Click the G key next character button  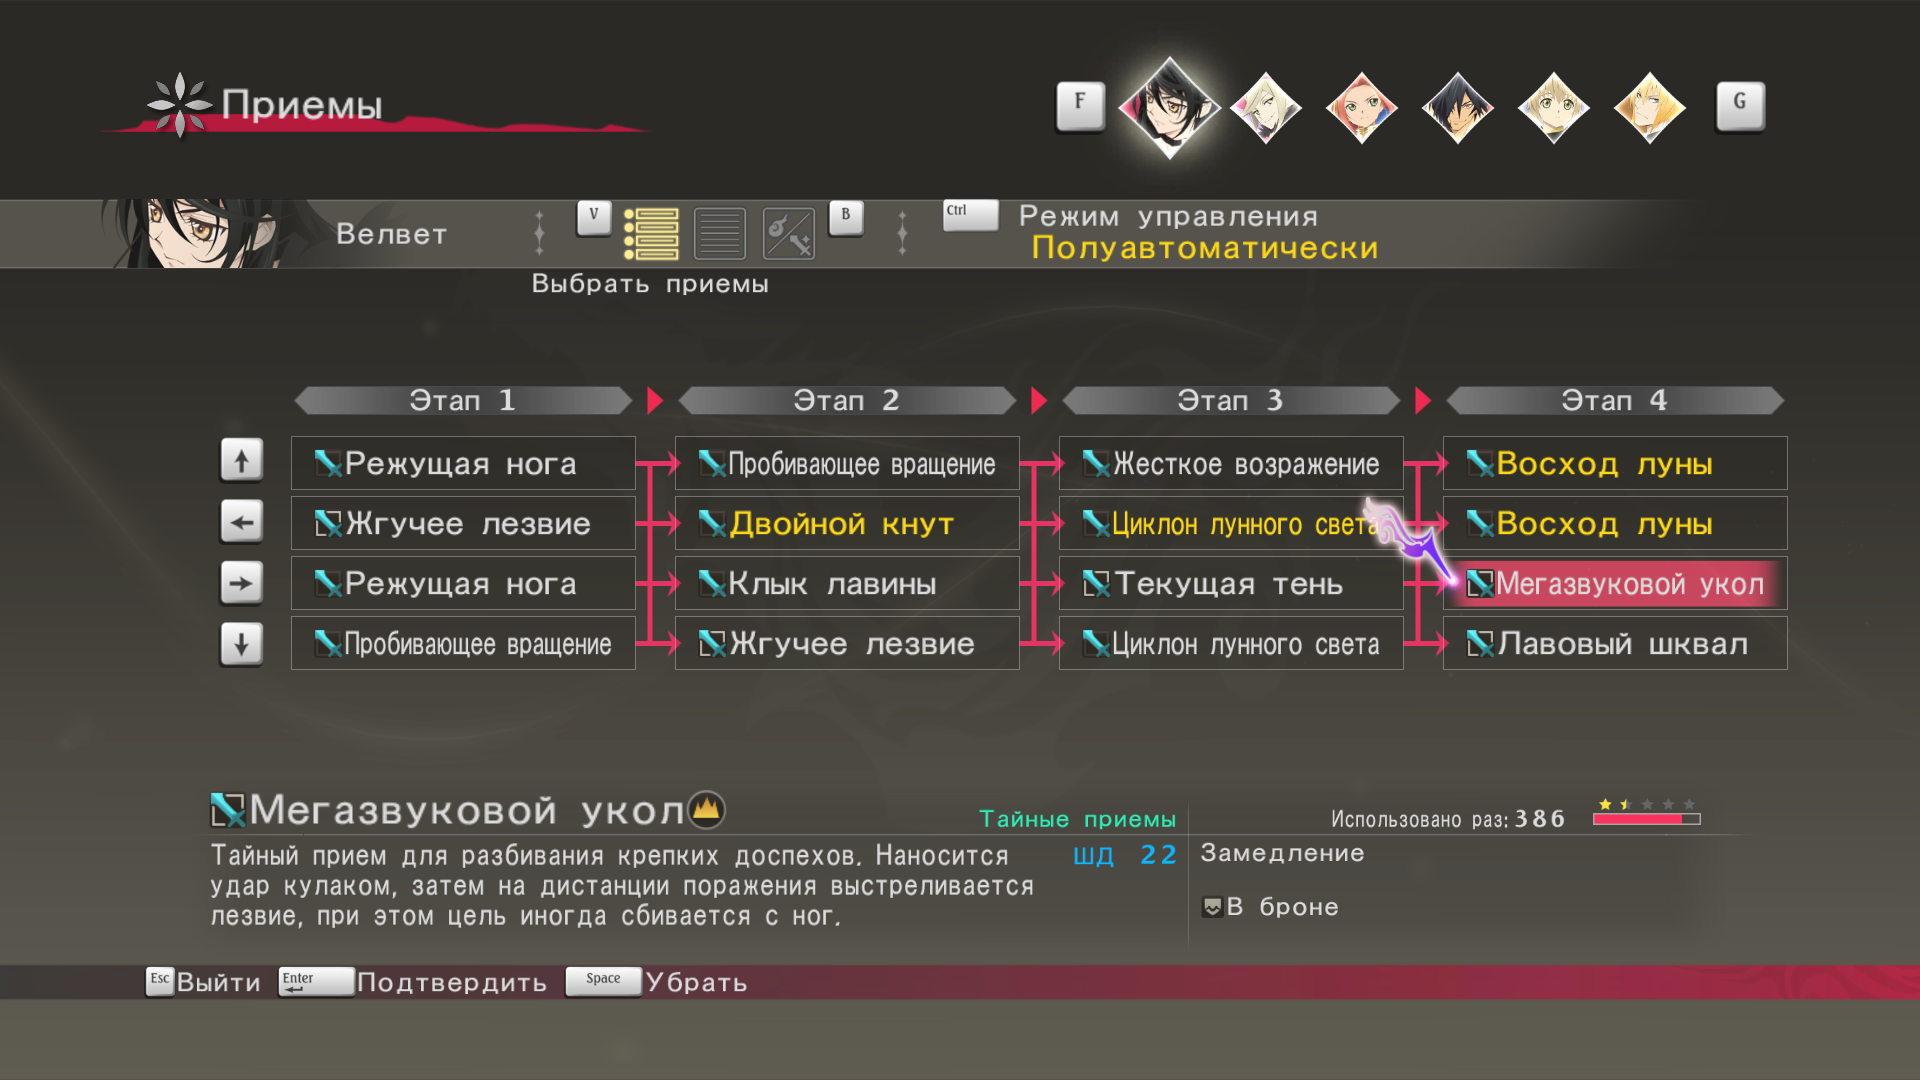[1740, 106]
